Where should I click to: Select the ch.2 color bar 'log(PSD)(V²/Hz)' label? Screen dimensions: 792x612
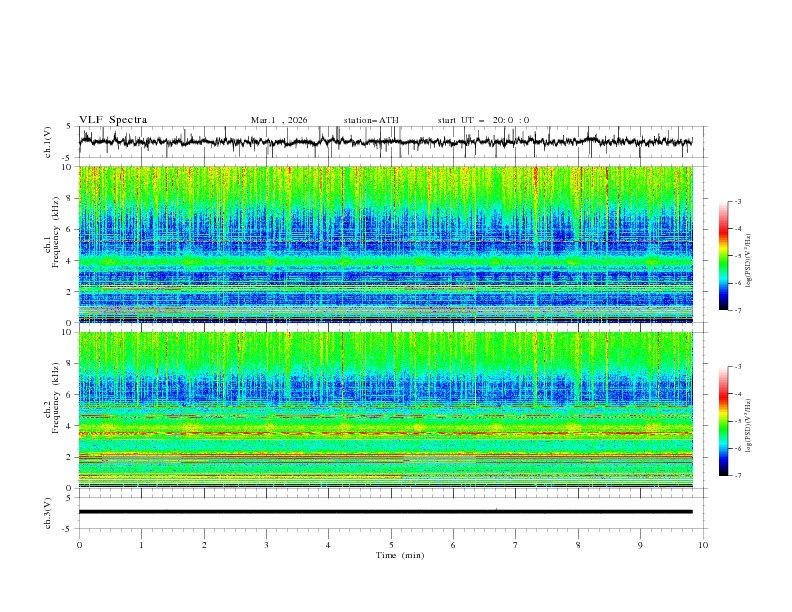pyautogui.click(x=748, y=426)
